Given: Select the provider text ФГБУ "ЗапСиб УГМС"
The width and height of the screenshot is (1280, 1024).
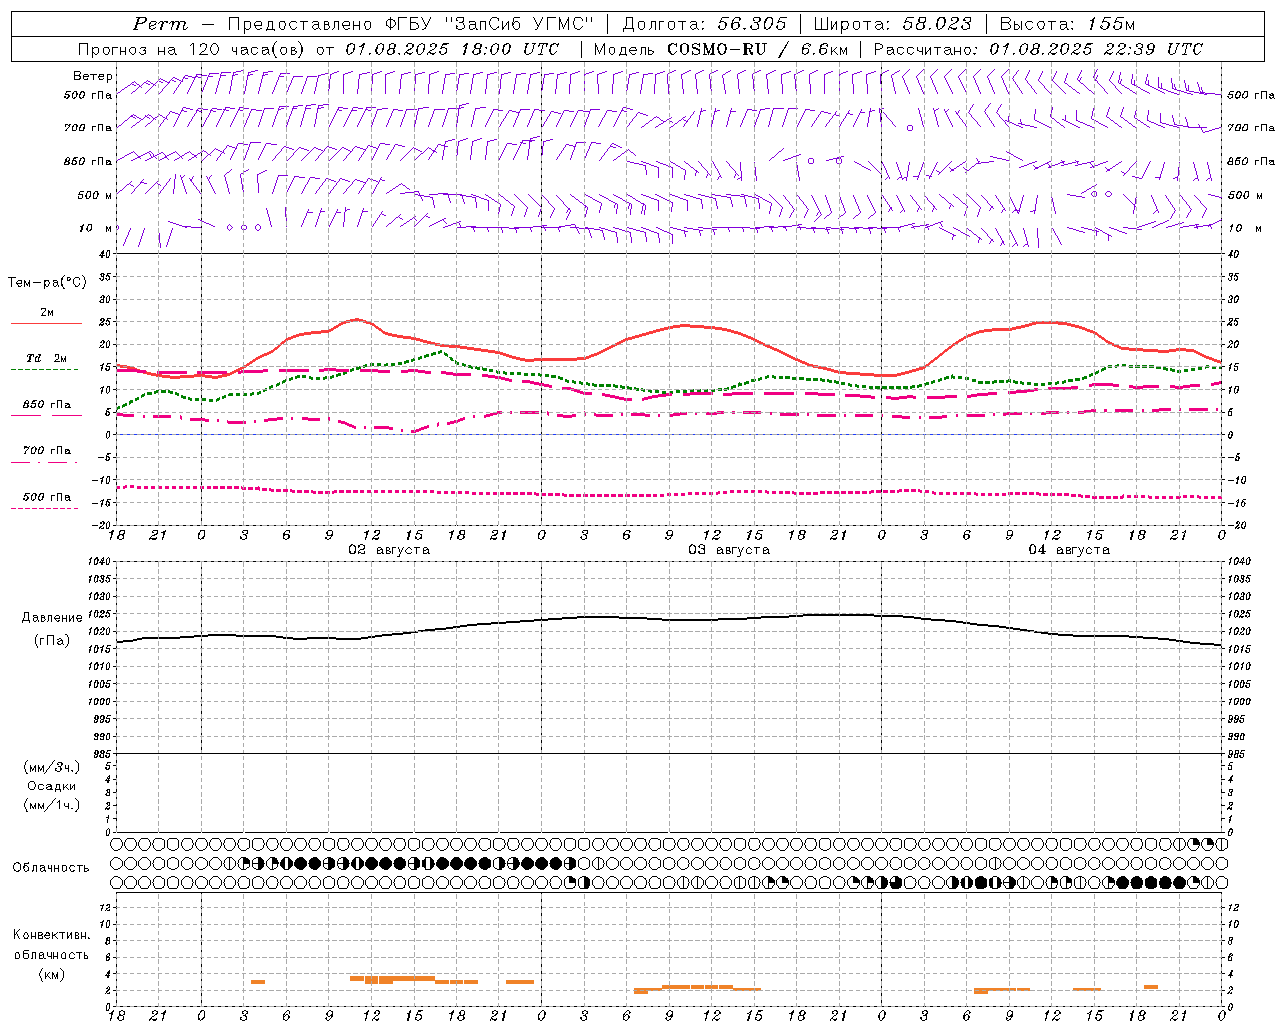Looking at the screenshot, I should (x=489, y=24).
